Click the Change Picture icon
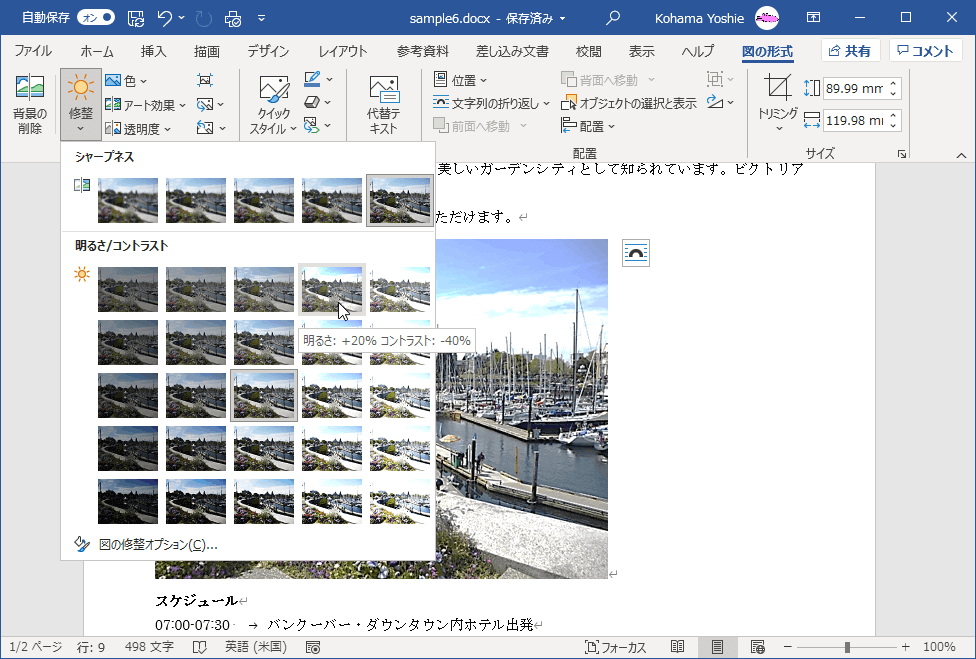The height and width of the screenshot is (659, 976). click(x=205, y=105)
